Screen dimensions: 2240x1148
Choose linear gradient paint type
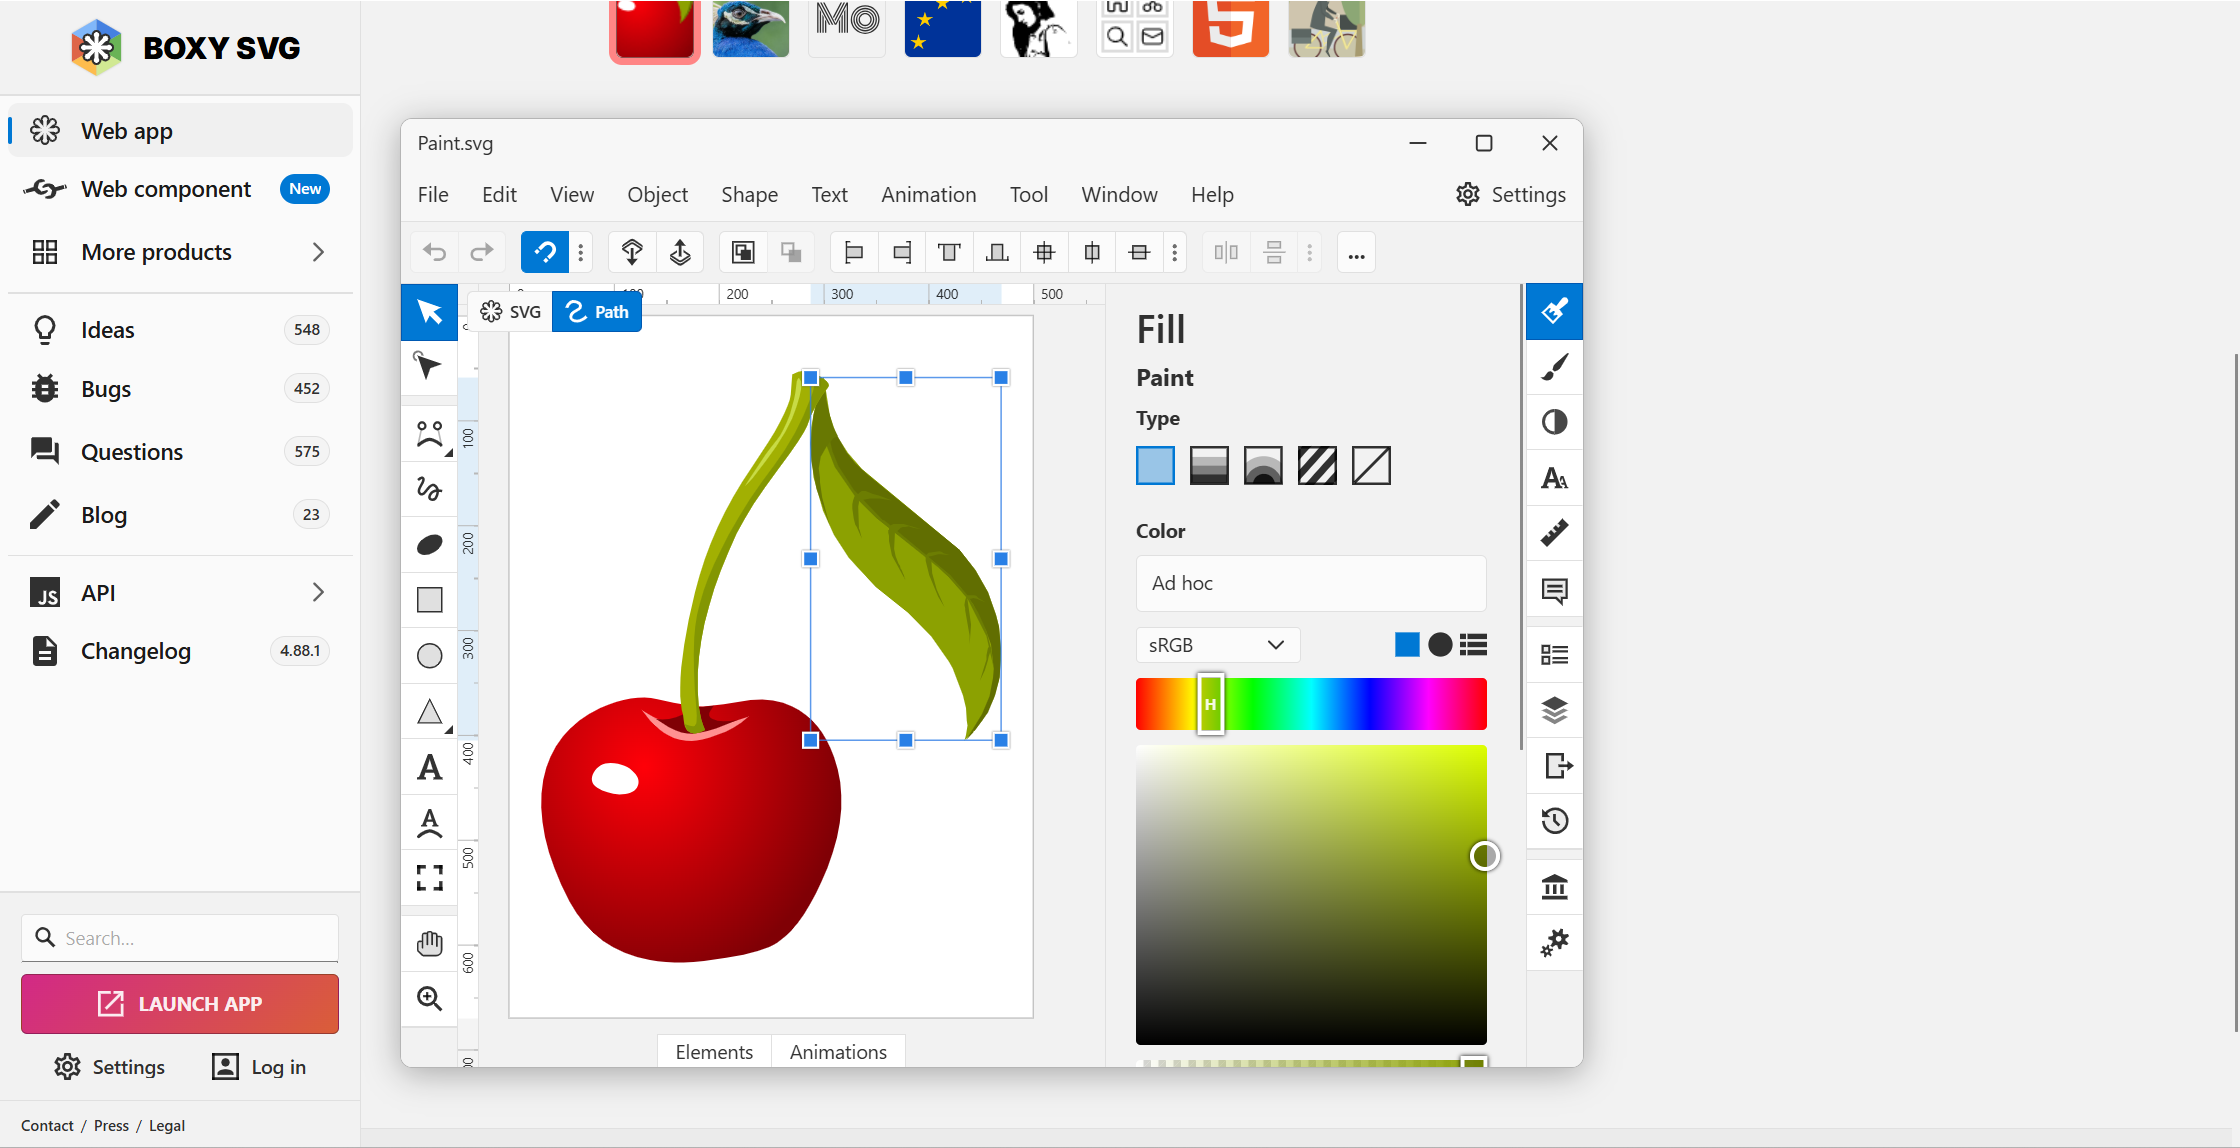[x=1209, y=465]
